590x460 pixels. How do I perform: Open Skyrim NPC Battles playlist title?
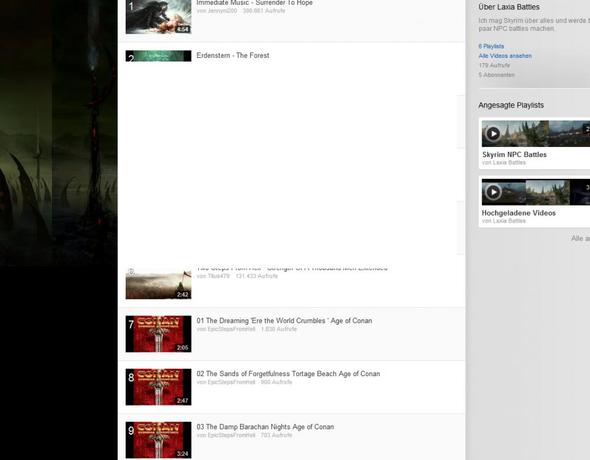click(514, 155)
